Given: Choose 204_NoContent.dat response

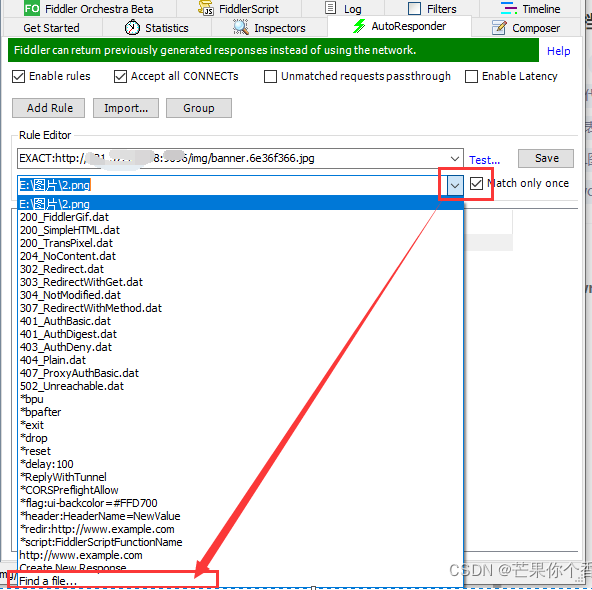Looking at the screenshot, I should 240,256.
